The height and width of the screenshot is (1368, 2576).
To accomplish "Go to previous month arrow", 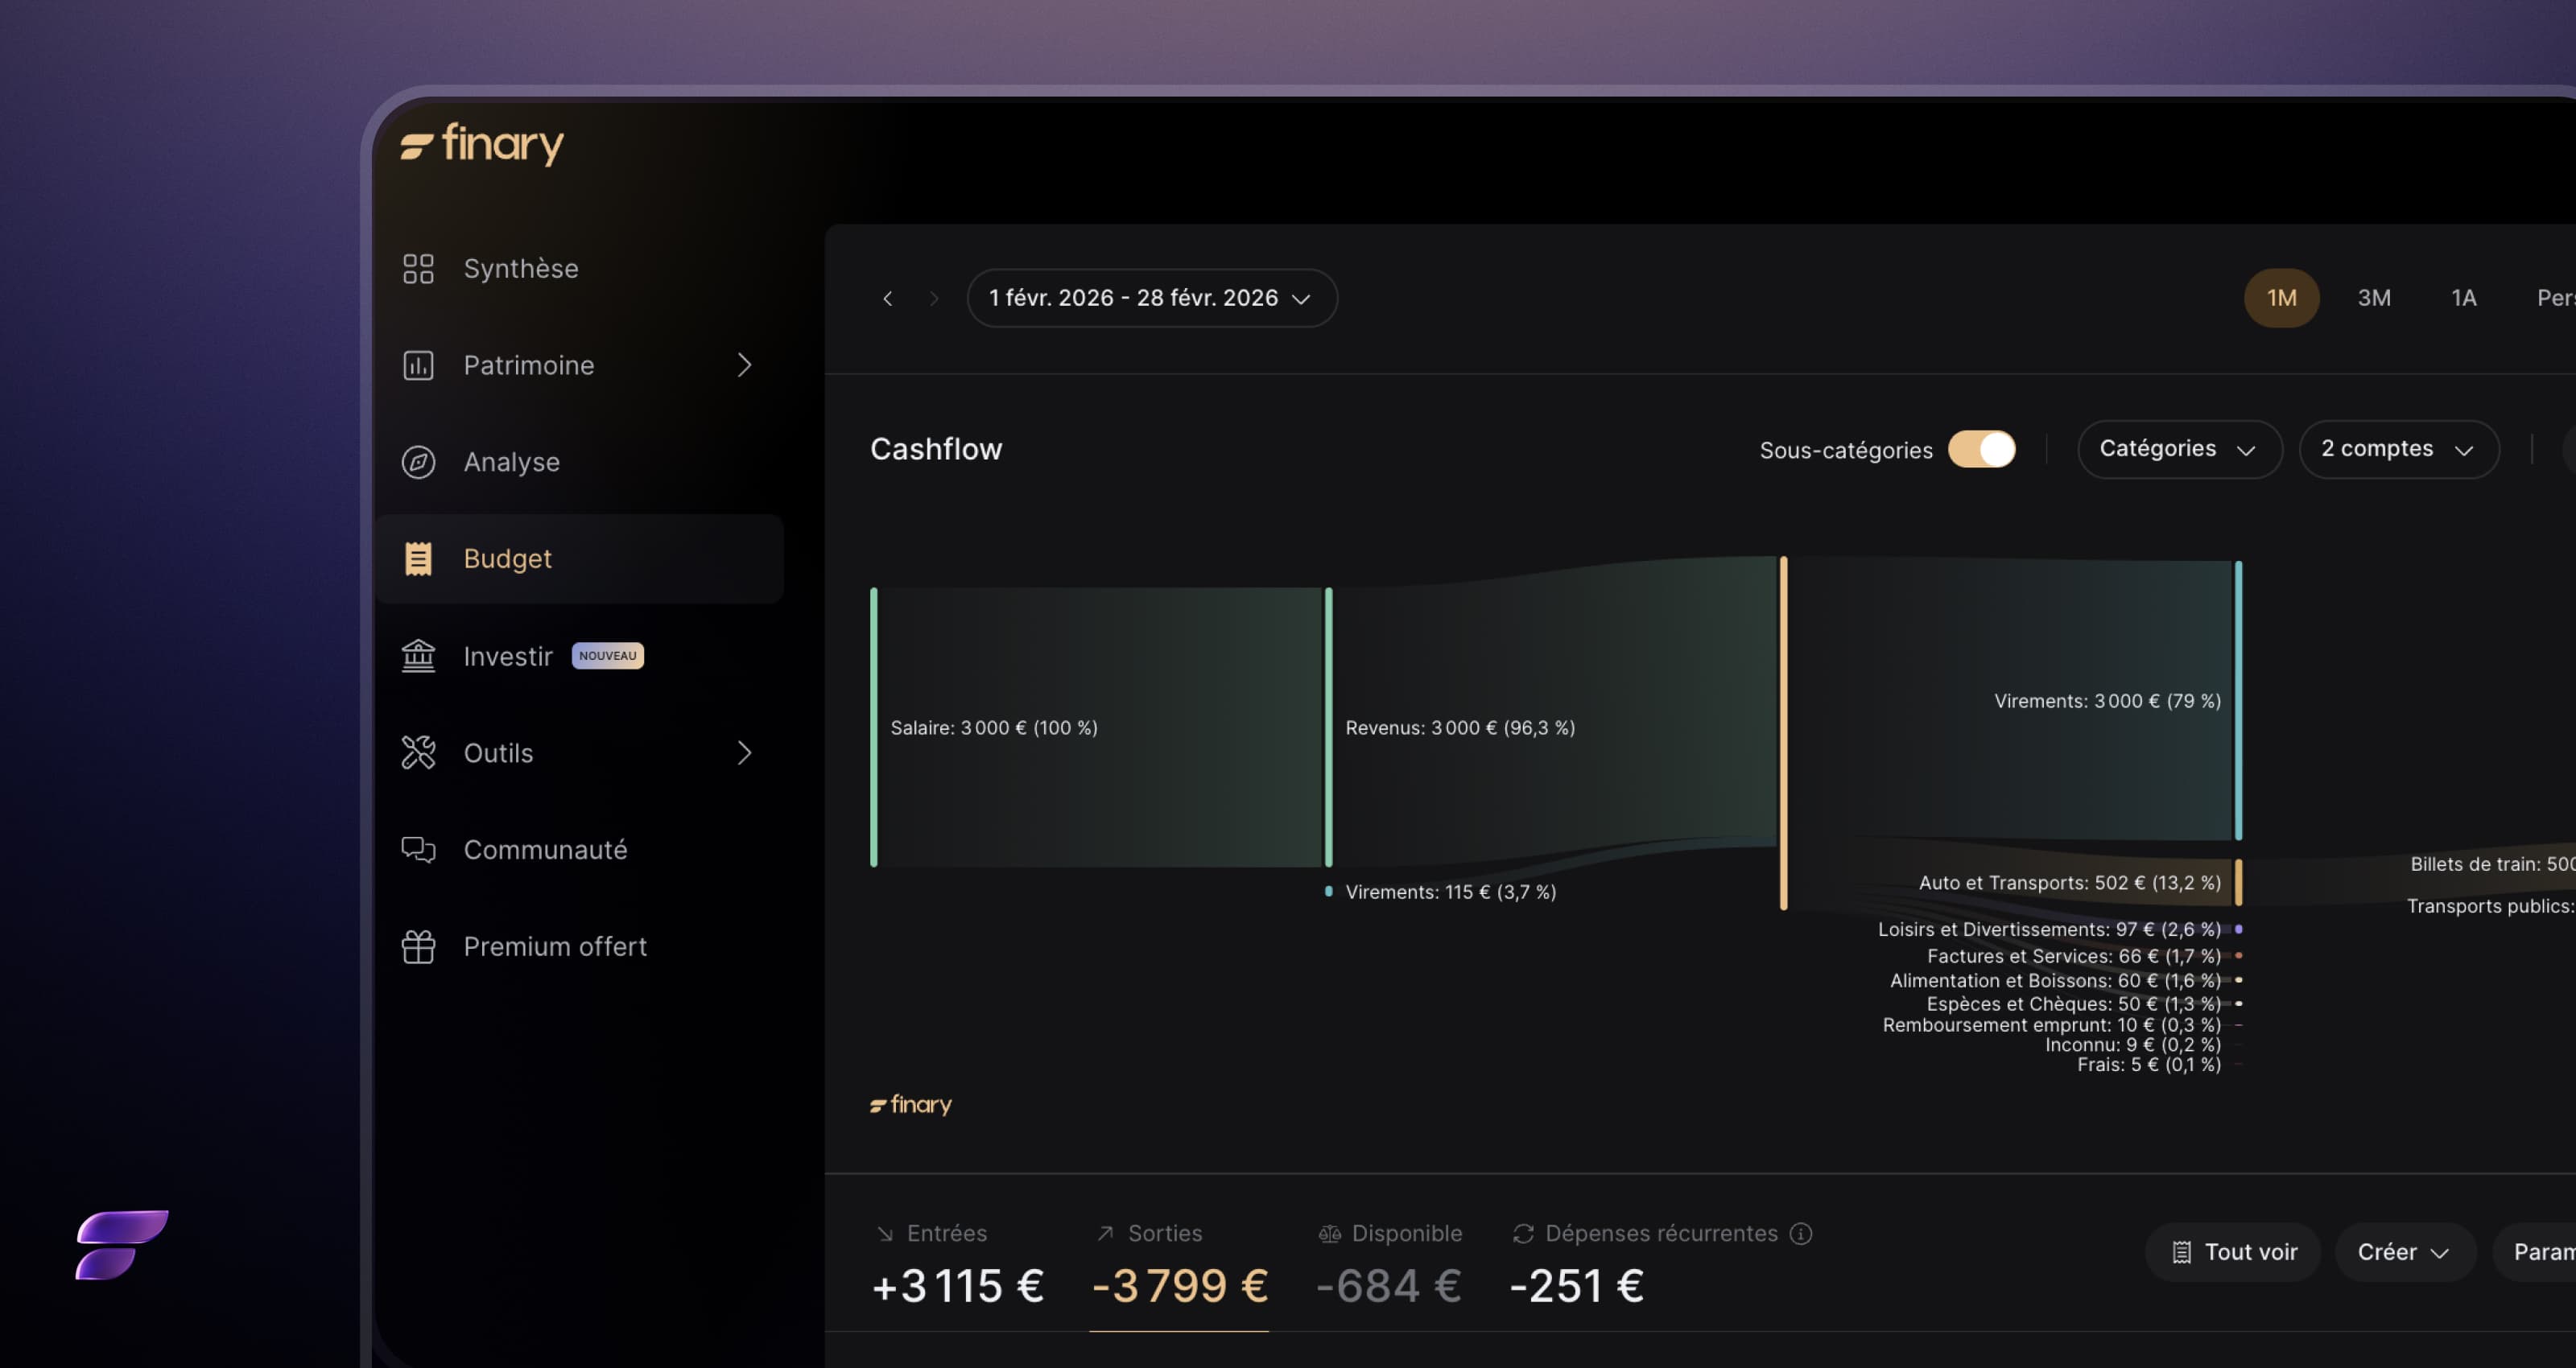I will 887,298.
